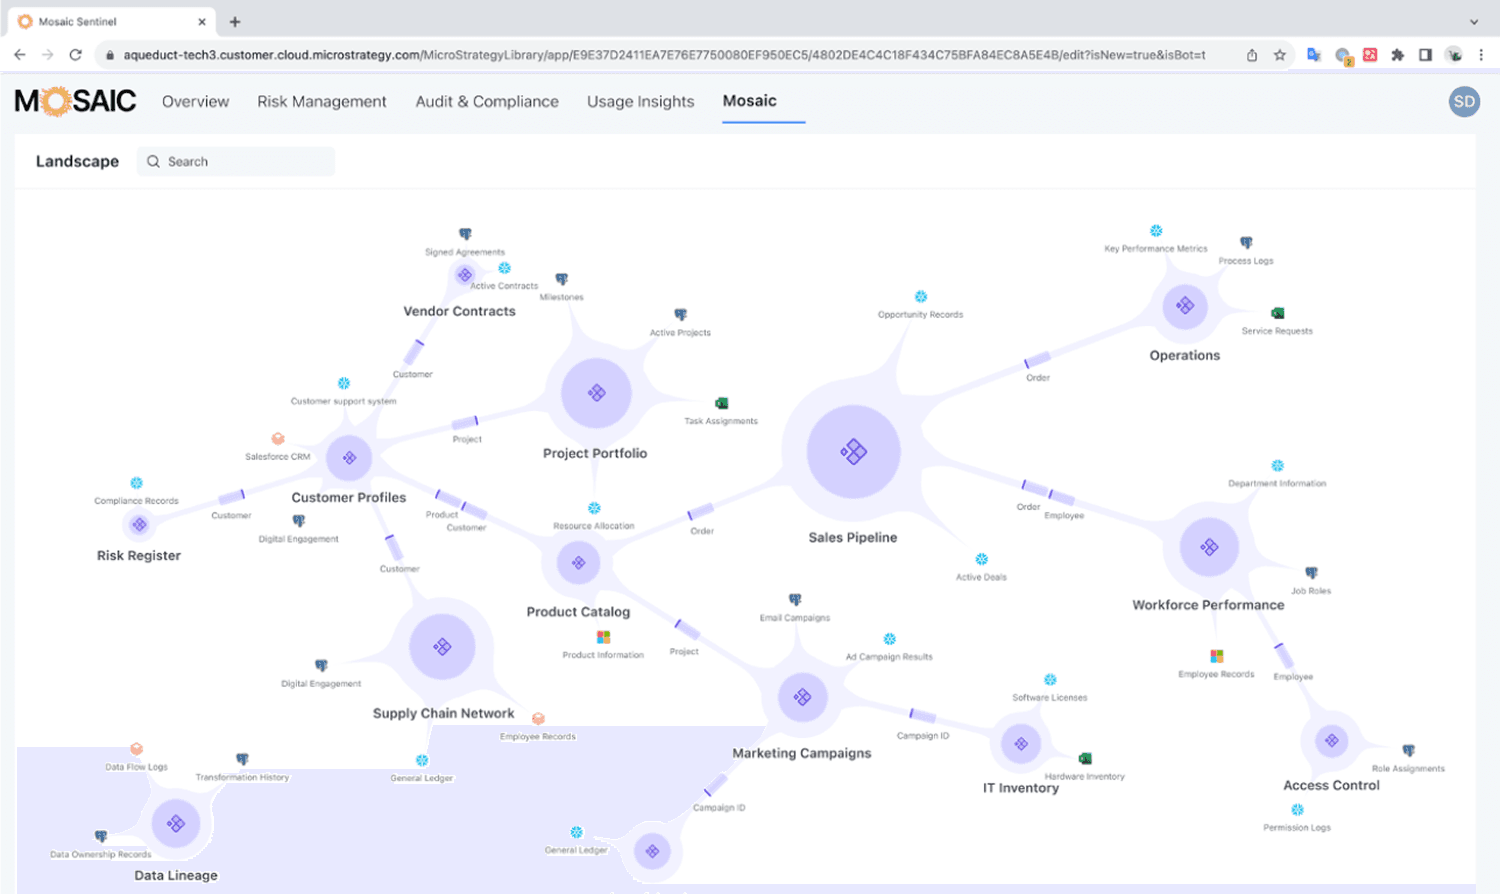The width and height of the screenshot is (1500, 894).
Task: Select the Task Assignments Excel icon
Action: [721, 403]
